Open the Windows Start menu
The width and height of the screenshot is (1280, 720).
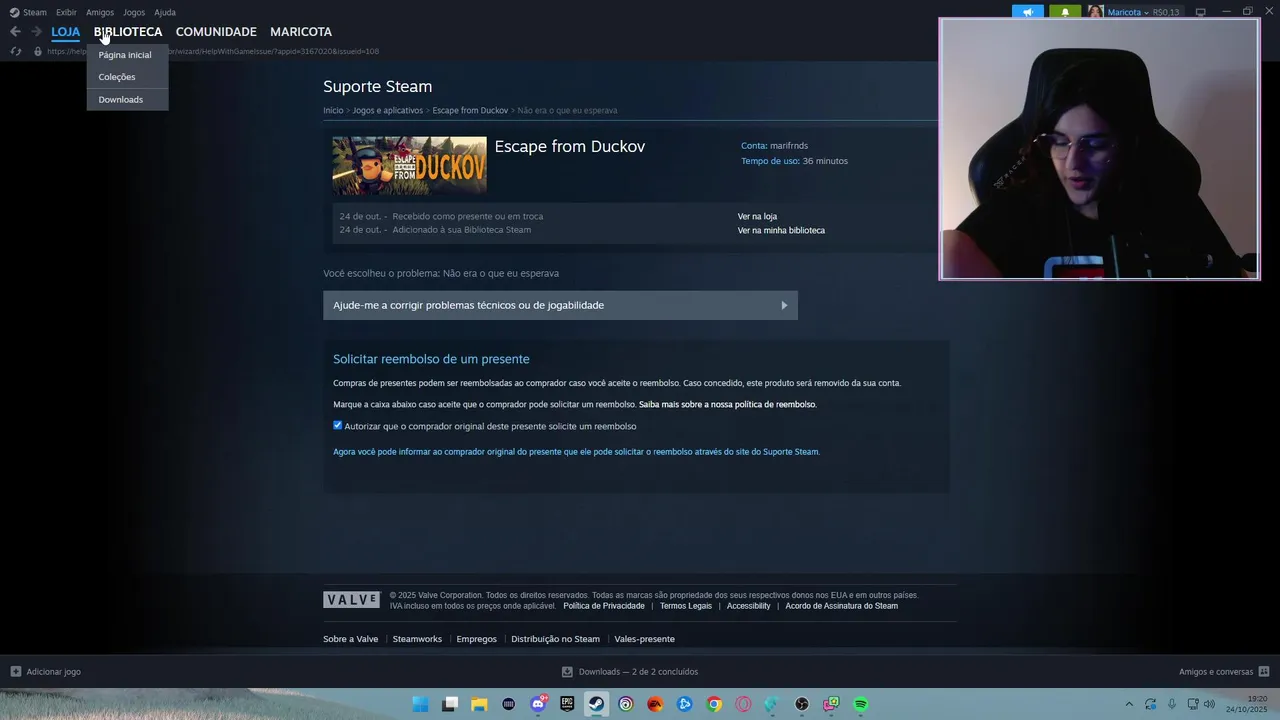[x=421, y=704]
